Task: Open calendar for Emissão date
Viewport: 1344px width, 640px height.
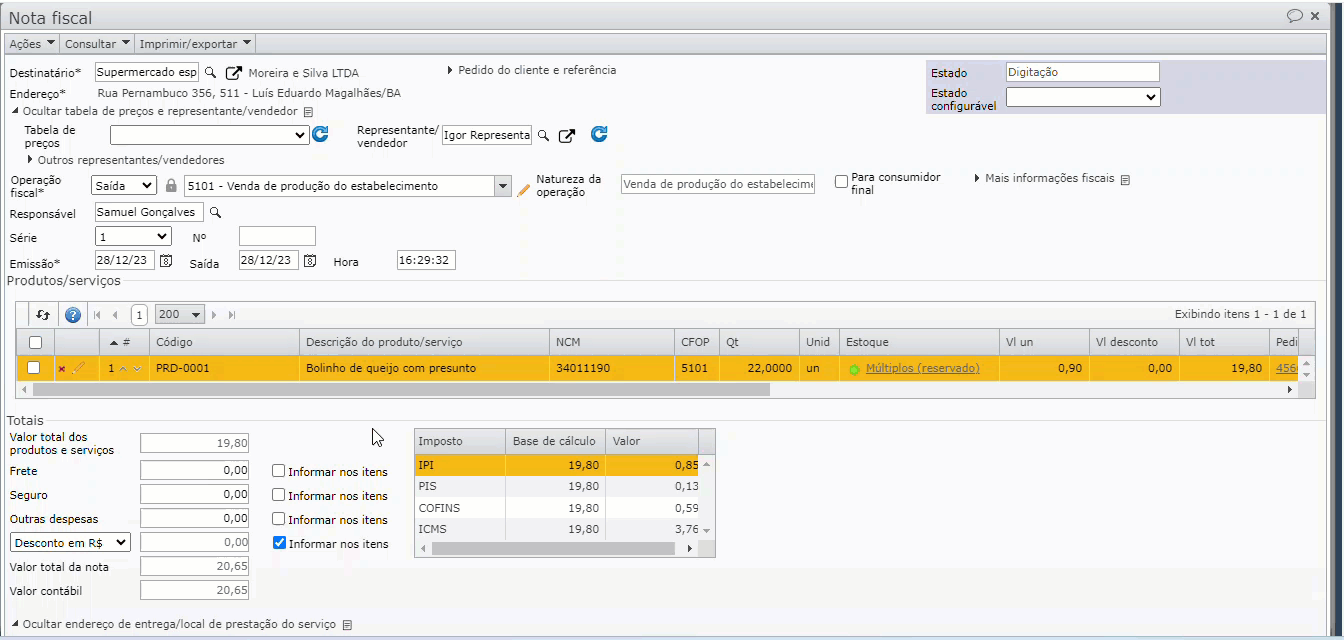Action: (167, 260)
